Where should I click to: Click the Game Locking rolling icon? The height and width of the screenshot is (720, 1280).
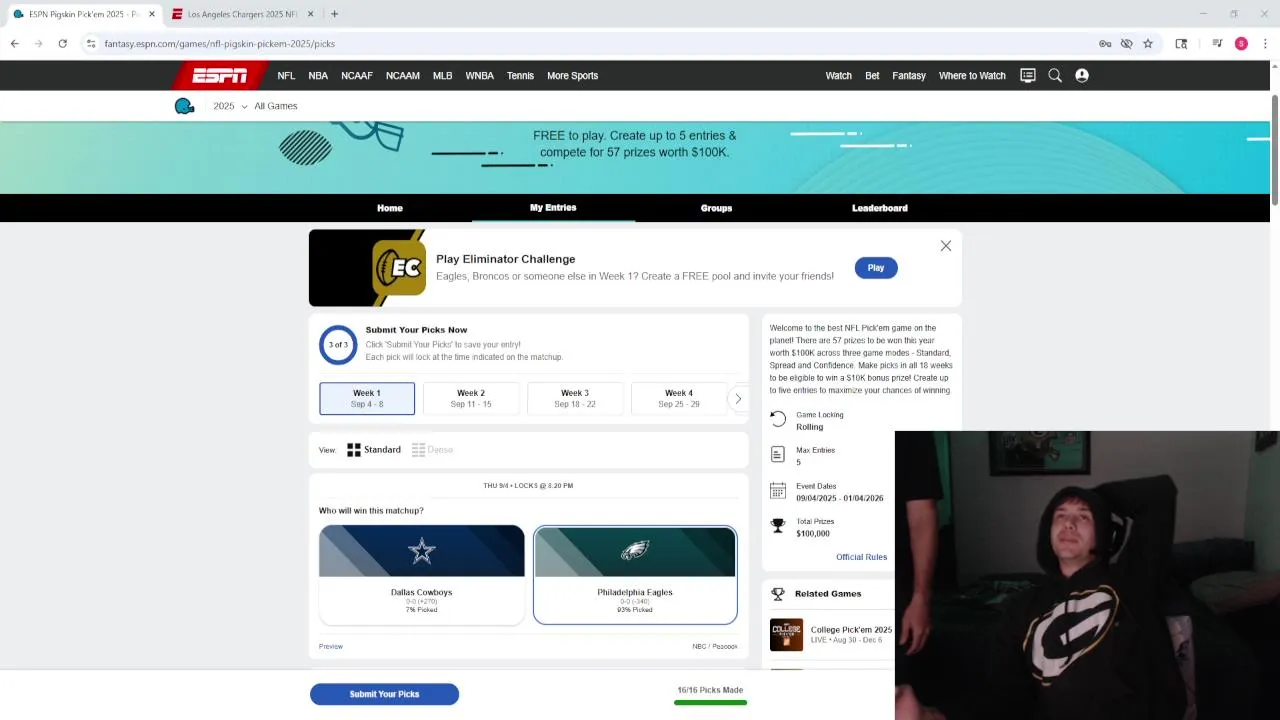click(778, 420)
